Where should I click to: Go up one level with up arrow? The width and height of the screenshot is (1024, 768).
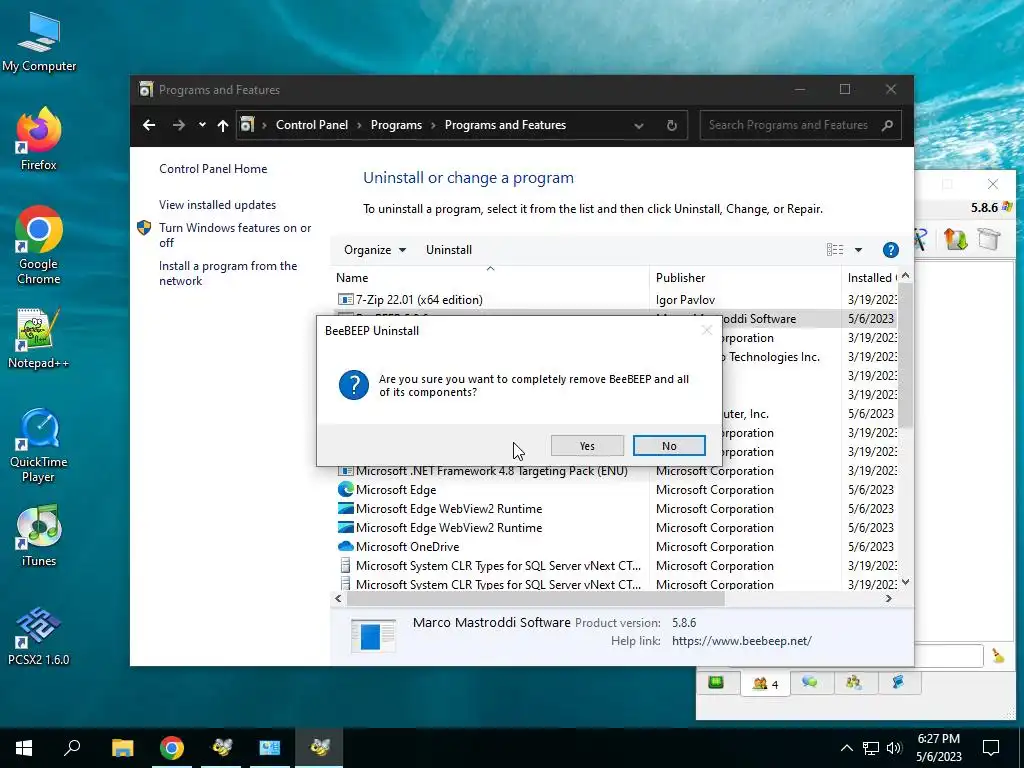click(x=223, y=125)
